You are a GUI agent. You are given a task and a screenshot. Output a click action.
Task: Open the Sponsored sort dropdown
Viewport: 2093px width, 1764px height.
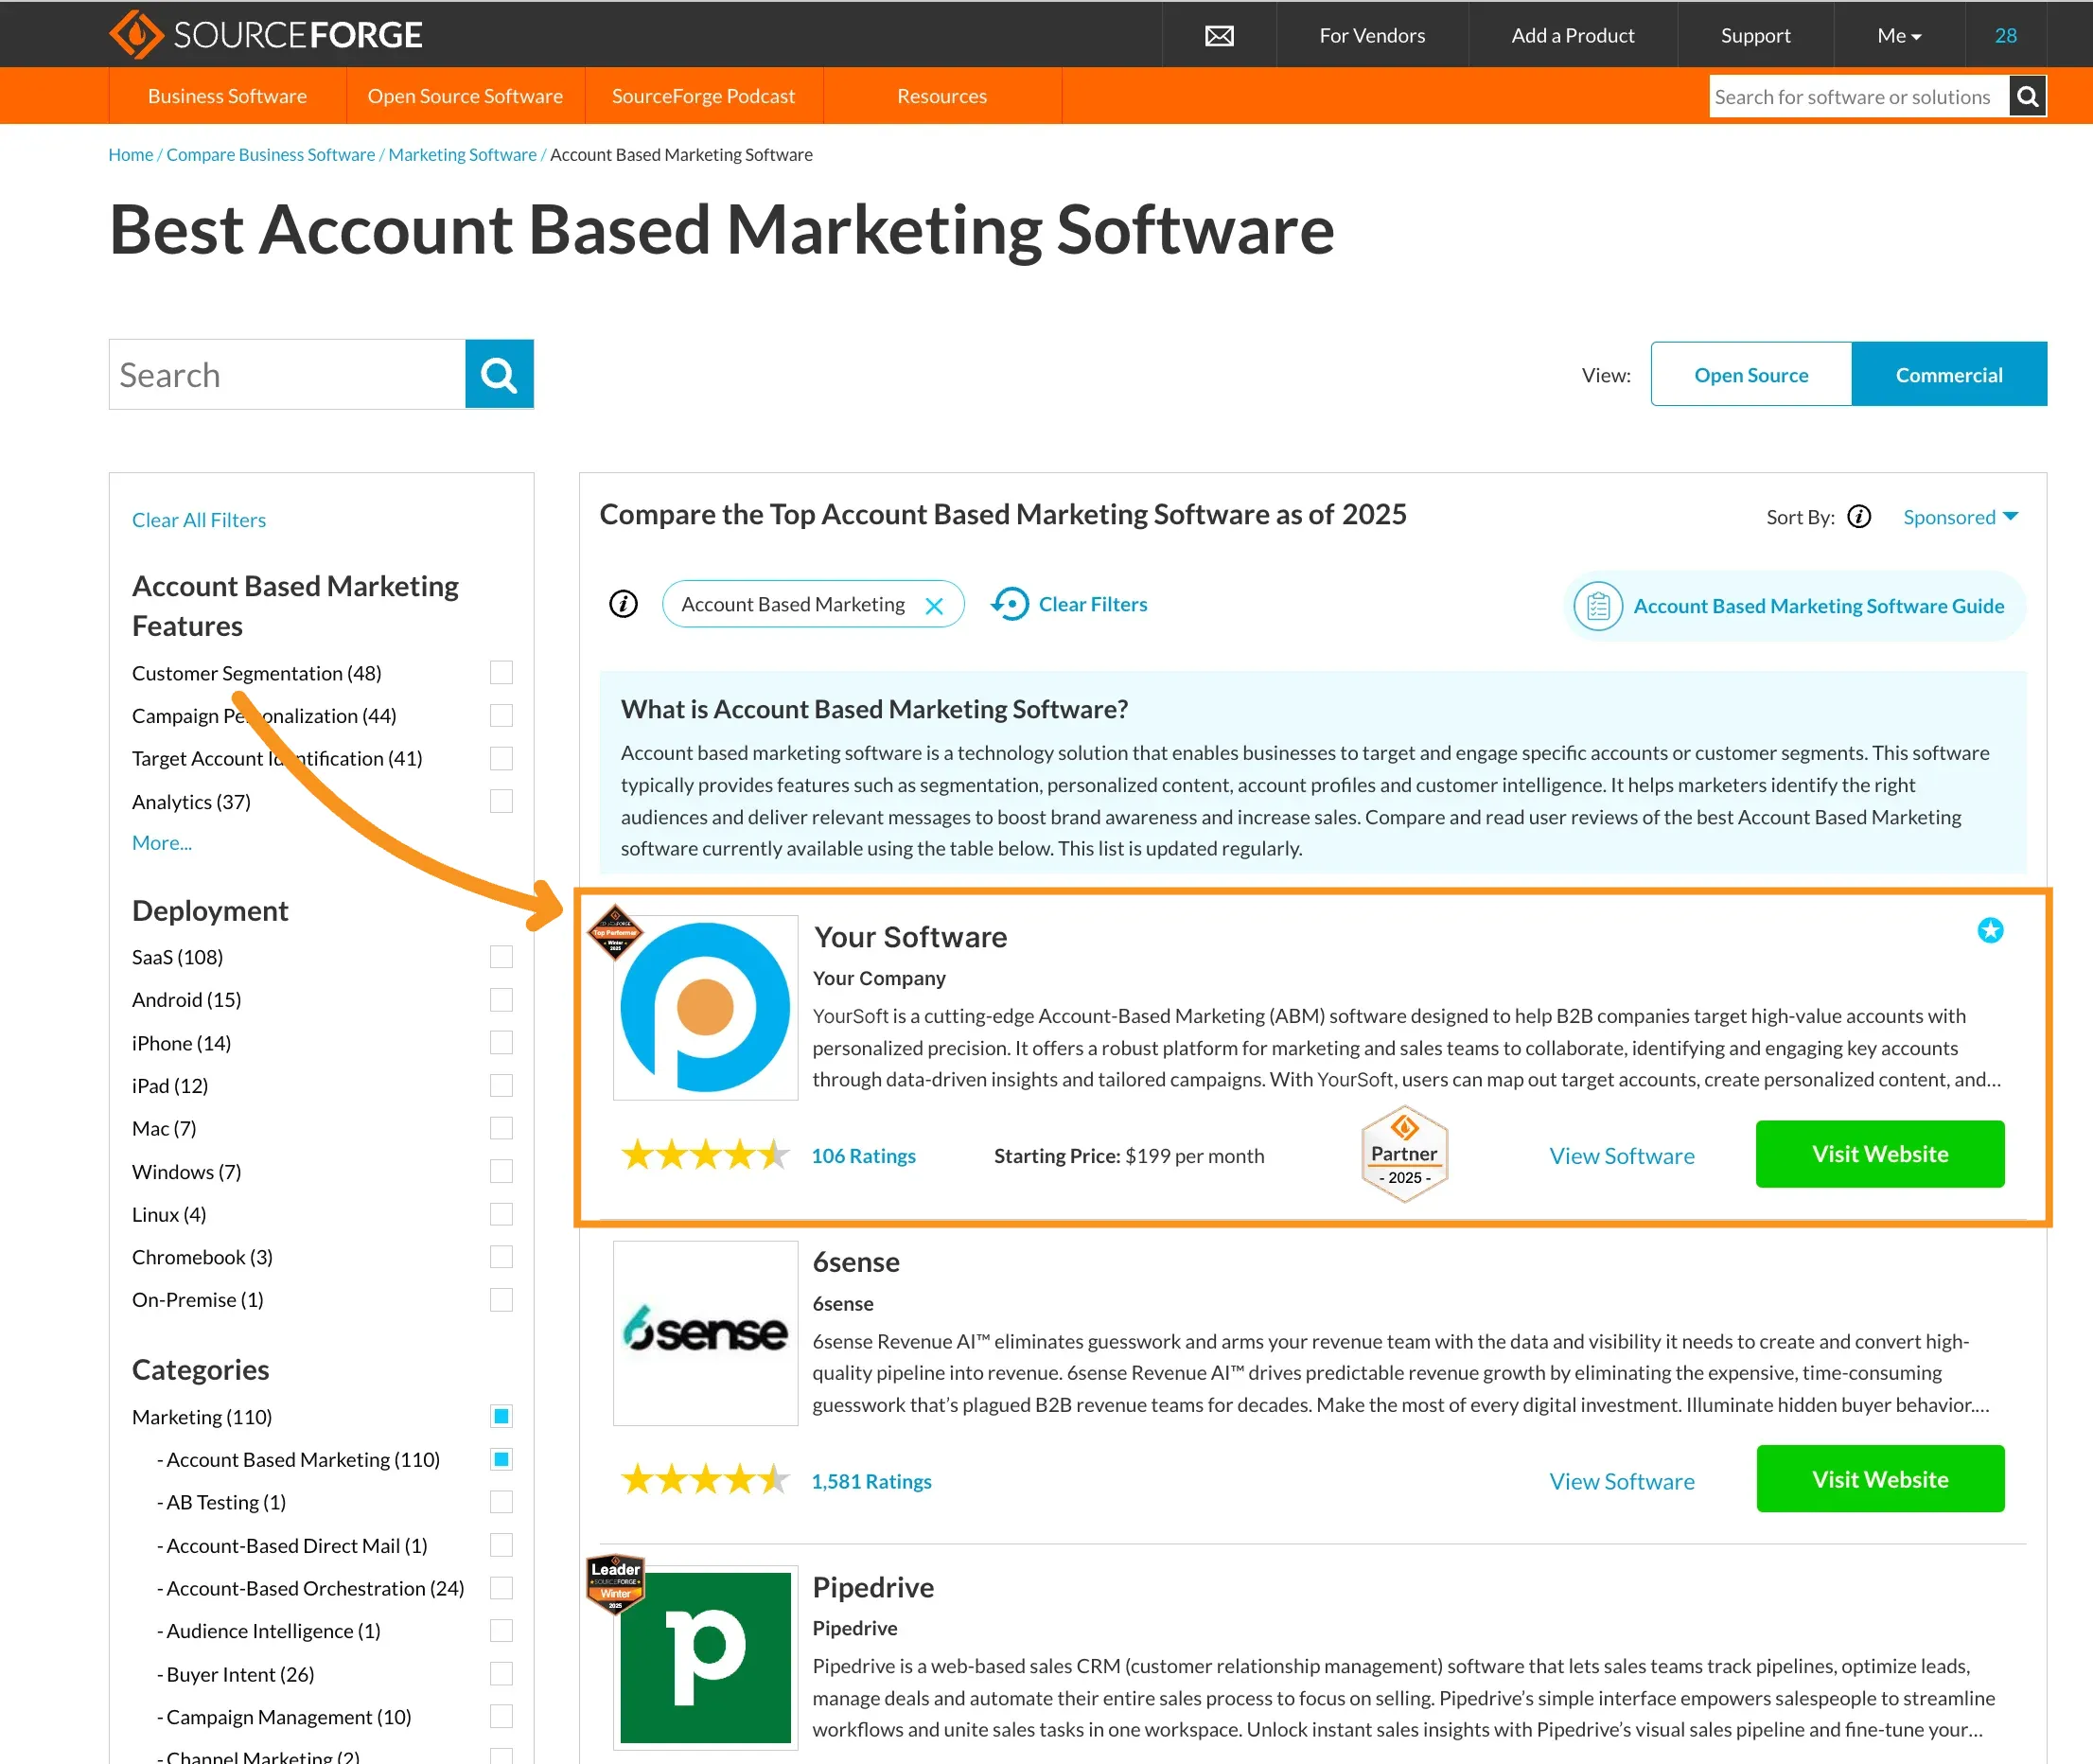[1960, 517]
